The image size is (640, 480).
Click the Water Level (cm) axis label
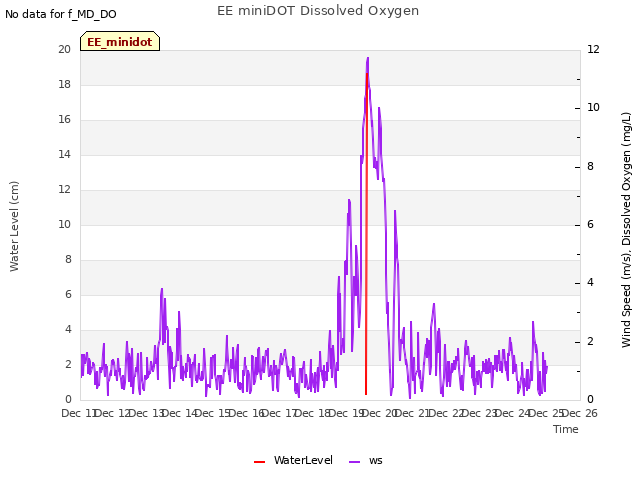coord(14,226)
